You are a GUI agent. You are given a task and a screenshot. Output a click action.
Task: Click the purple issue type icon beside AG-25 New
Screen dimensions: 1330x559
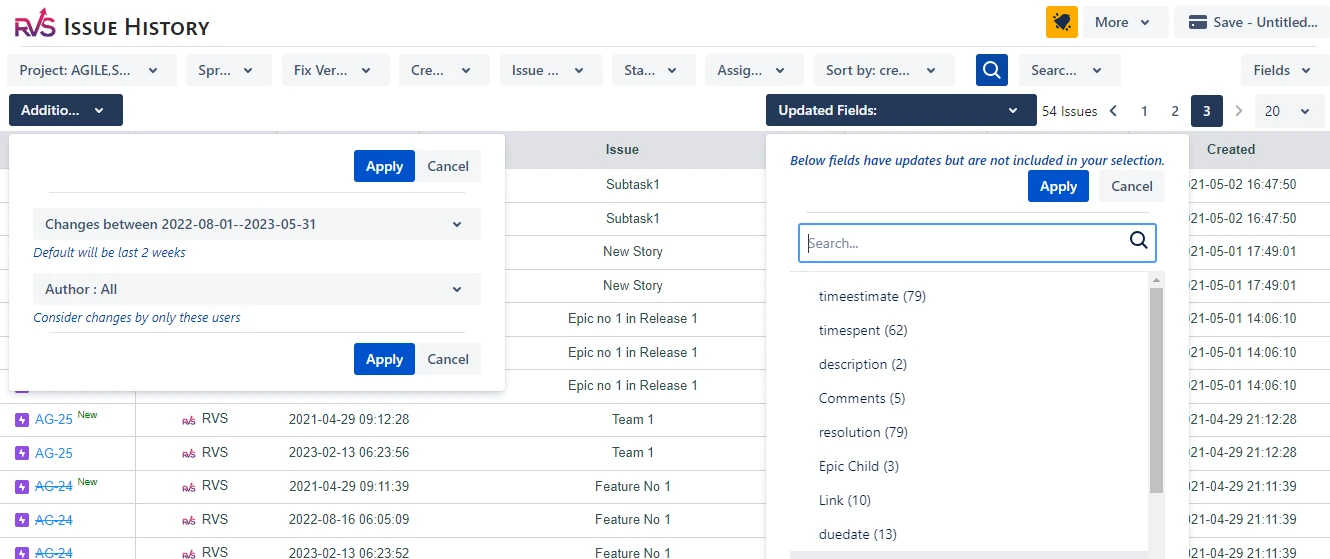click(22, 420)
